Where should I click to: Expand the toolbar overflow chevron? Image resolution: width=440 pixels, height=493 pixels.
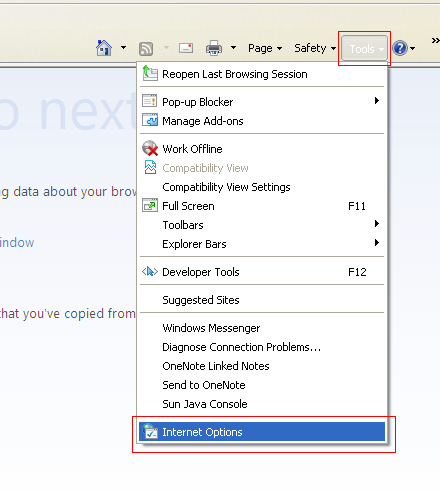[435, 41]
